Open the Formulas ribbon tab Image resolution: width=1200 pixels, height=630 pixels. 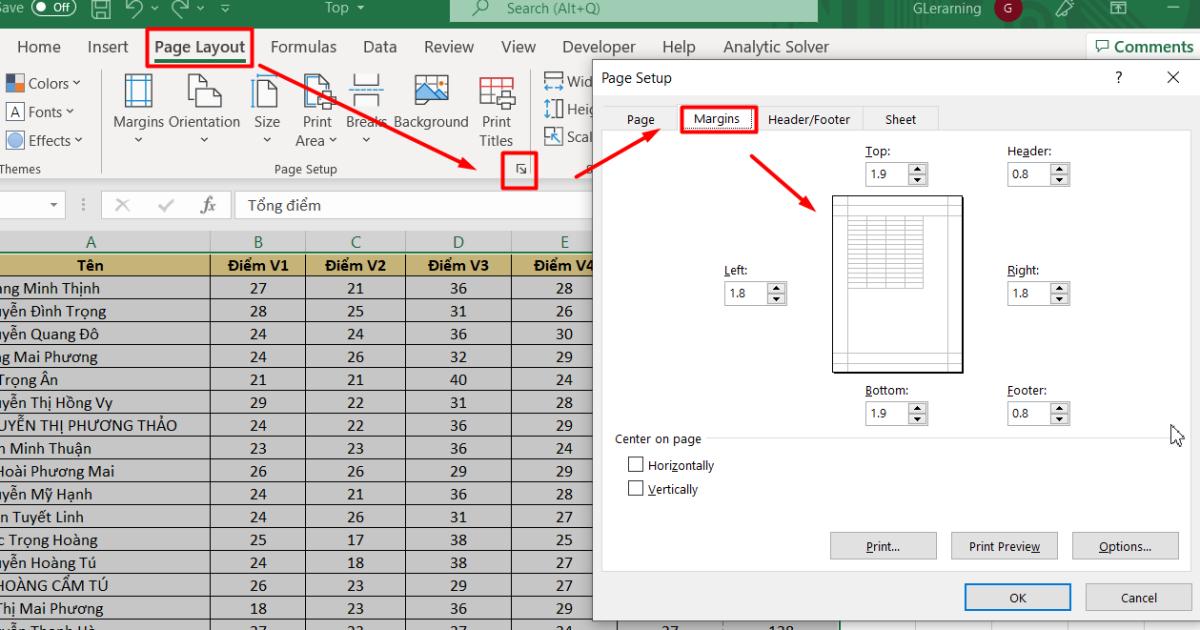303,47
